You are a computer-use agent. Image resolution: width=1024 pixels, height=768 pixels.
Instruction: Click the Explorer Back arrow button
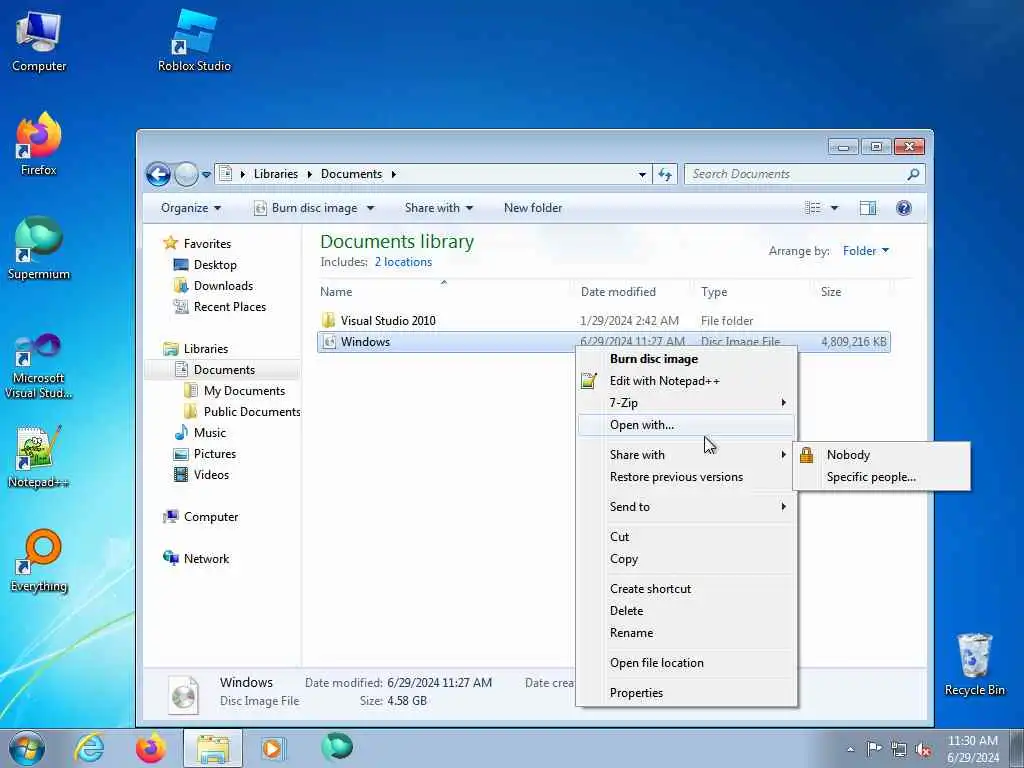point(158,174)
